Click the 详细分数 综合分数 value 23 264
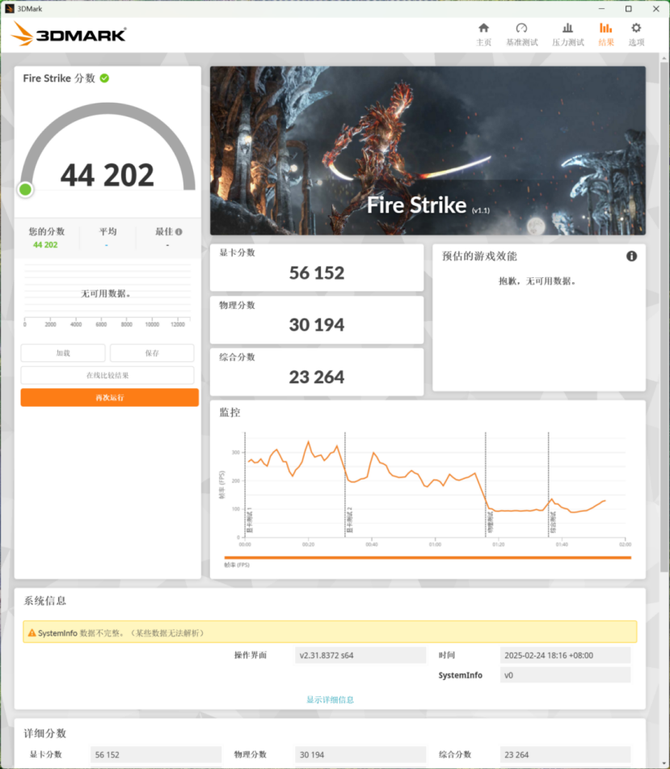This screenshot has width=670, height=769. click(565, 755)
